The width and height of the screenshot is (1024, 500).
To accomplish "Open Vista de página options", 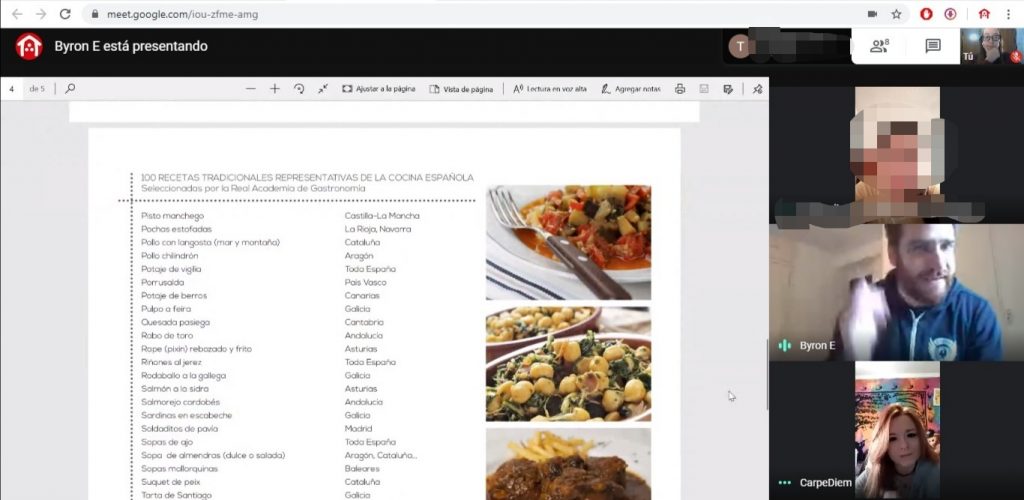I will click(461, 89).
